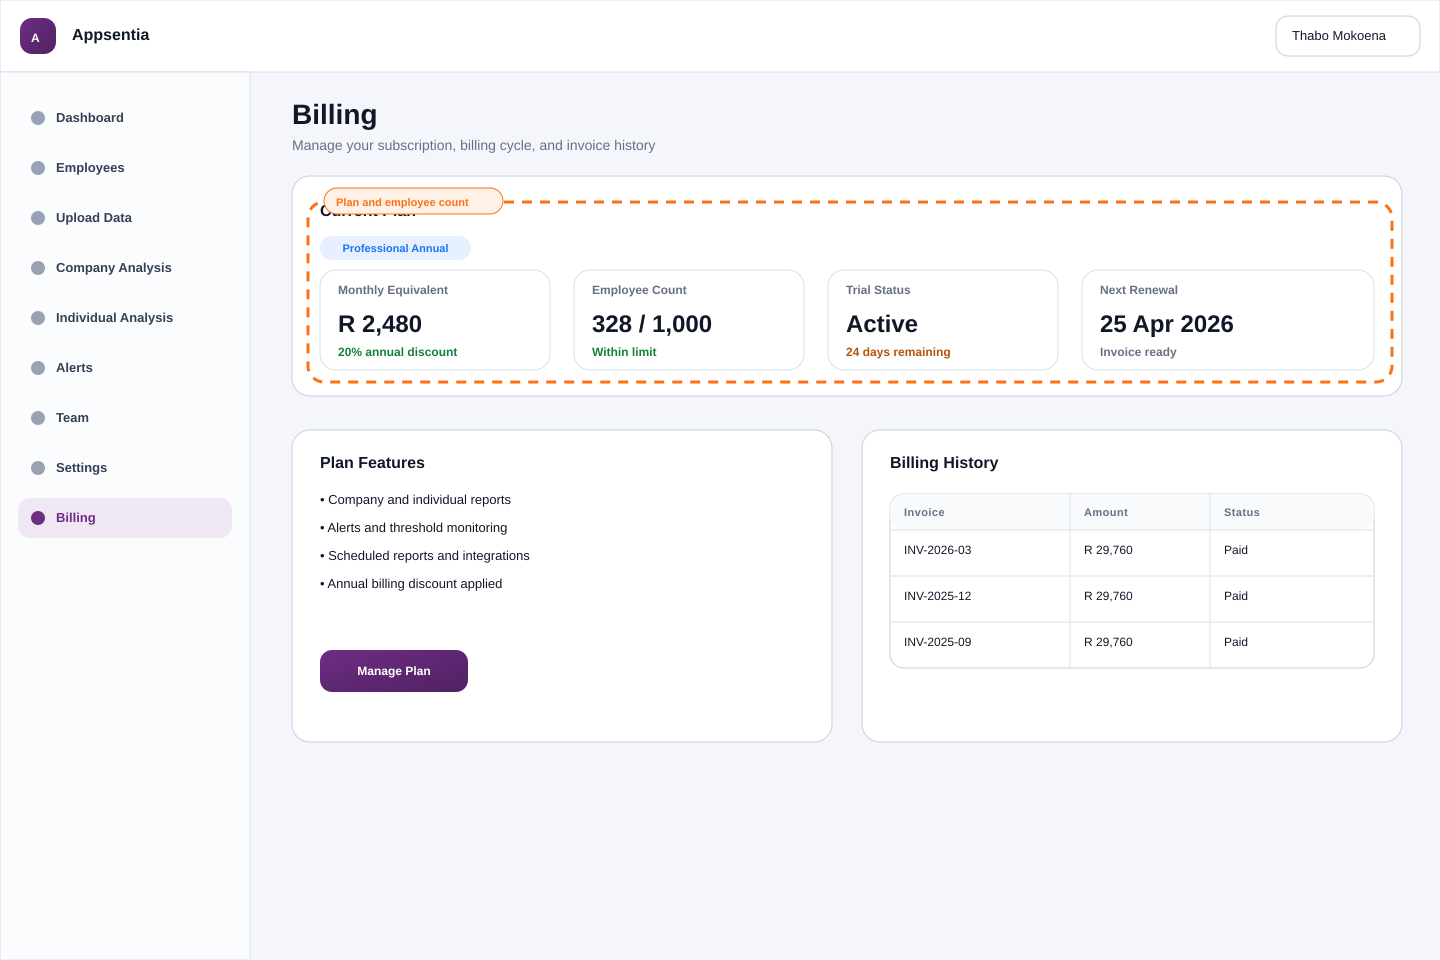This screenshot has height=960, width=1440.
Task: Click the Appsentia logo icon
Action: (38, 36)
